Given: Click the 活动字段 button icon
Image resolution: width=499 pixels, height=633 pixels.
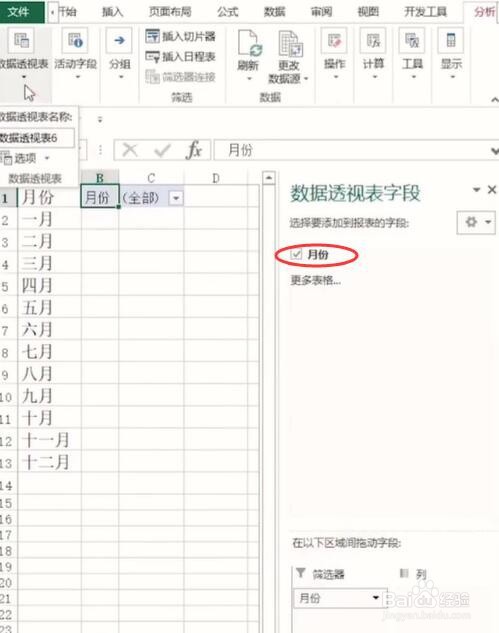Looking at the screenshot, I should coord(75,41).
